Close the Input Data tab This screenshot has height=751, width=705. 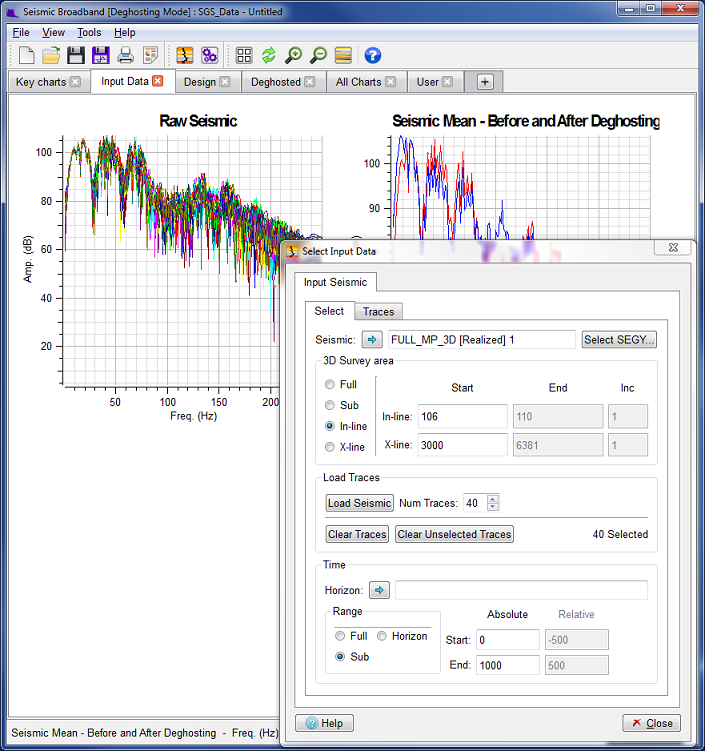158,81
